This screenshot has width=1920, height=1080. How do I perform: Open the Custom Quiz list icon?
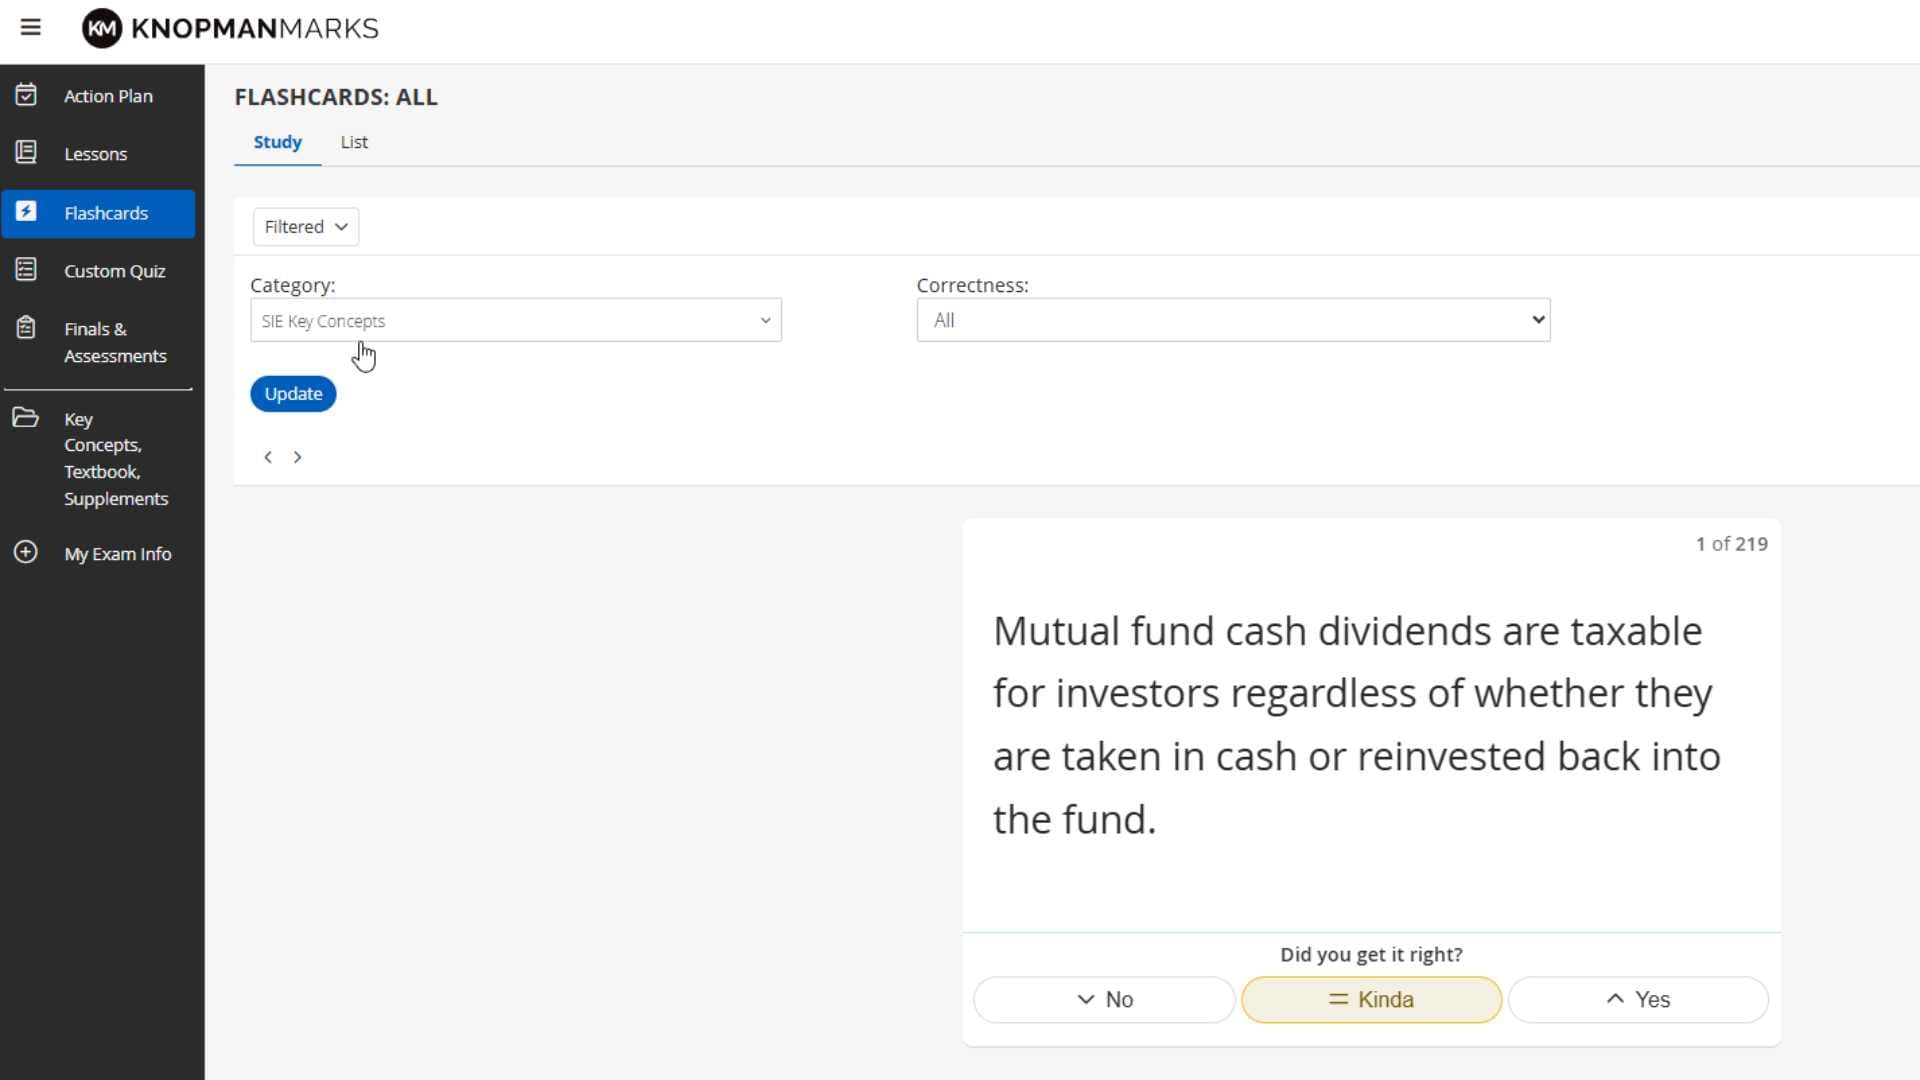(26, 270)
